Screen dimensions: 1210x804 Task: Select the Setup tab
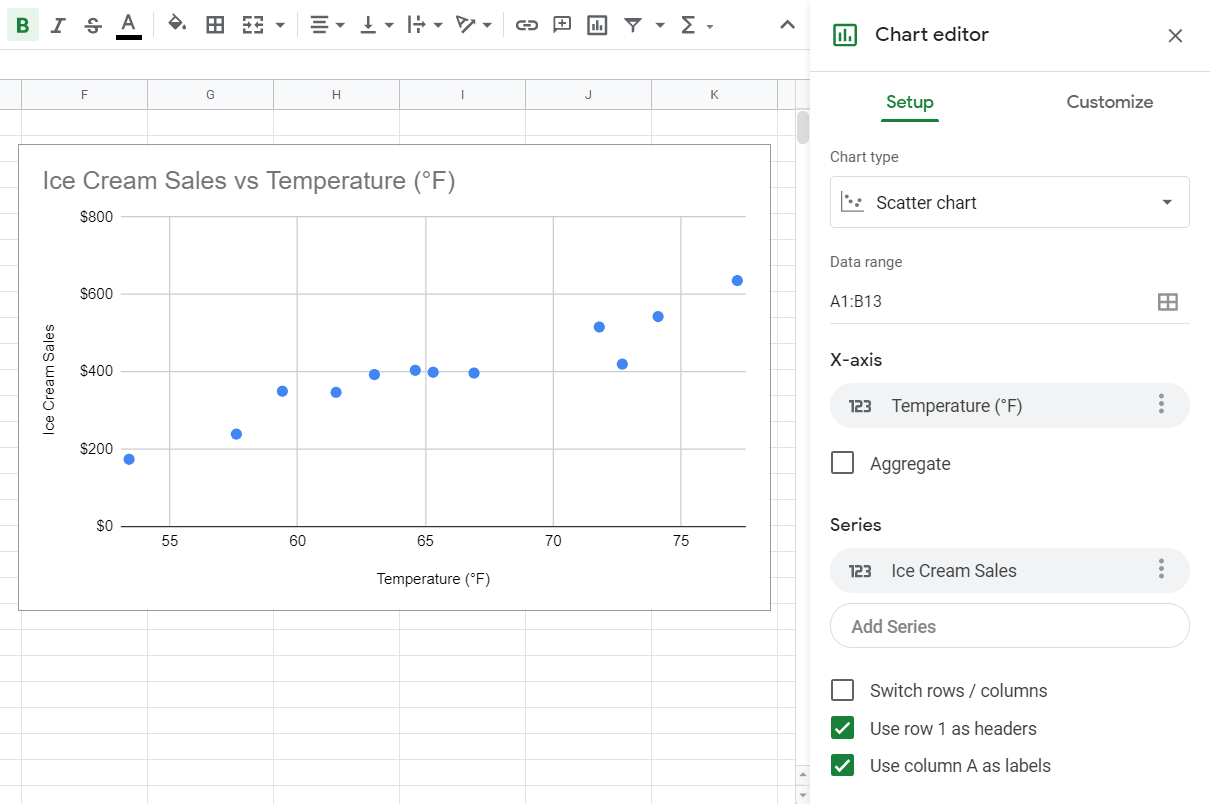point(909,102)
